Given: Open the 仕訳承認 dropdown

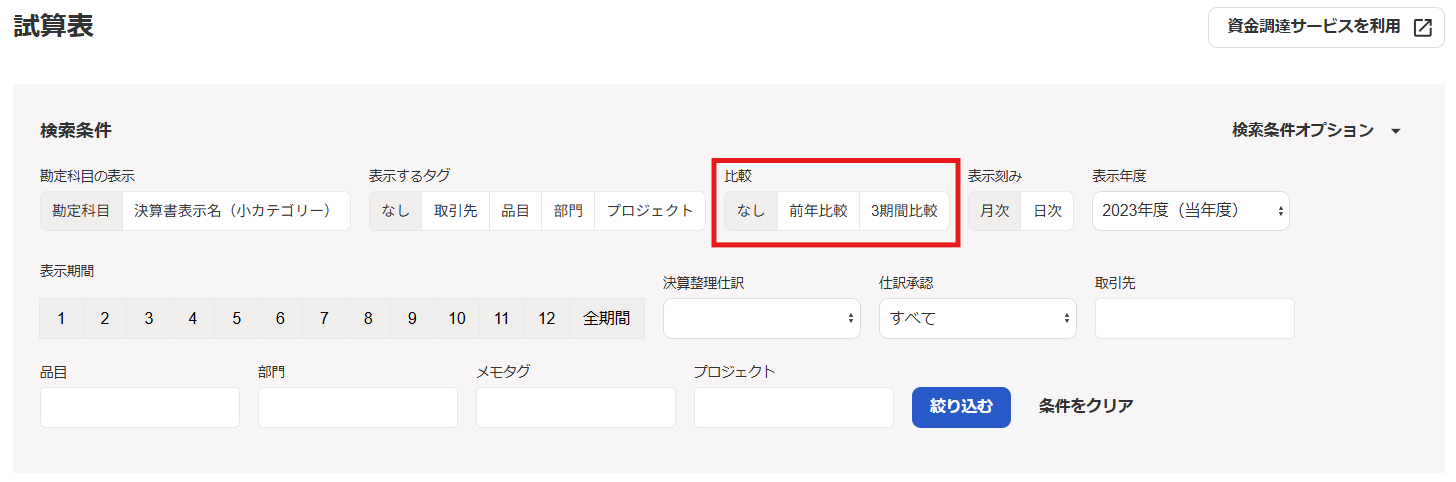Looking at the screenshot, I should pos(977,318).
